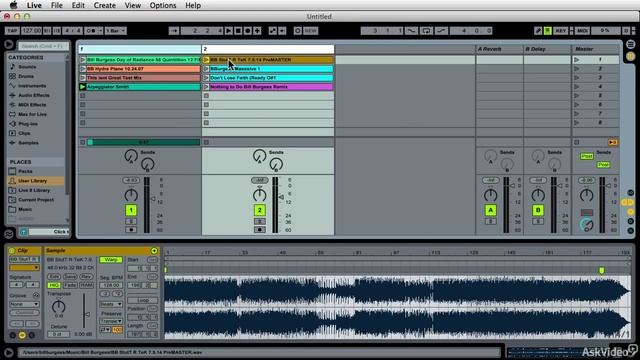This screenshot has height=360, width=640.
Task: Launch the Nothing to Do Bill Burgess Remix clip
Action: tap(206, 87)
